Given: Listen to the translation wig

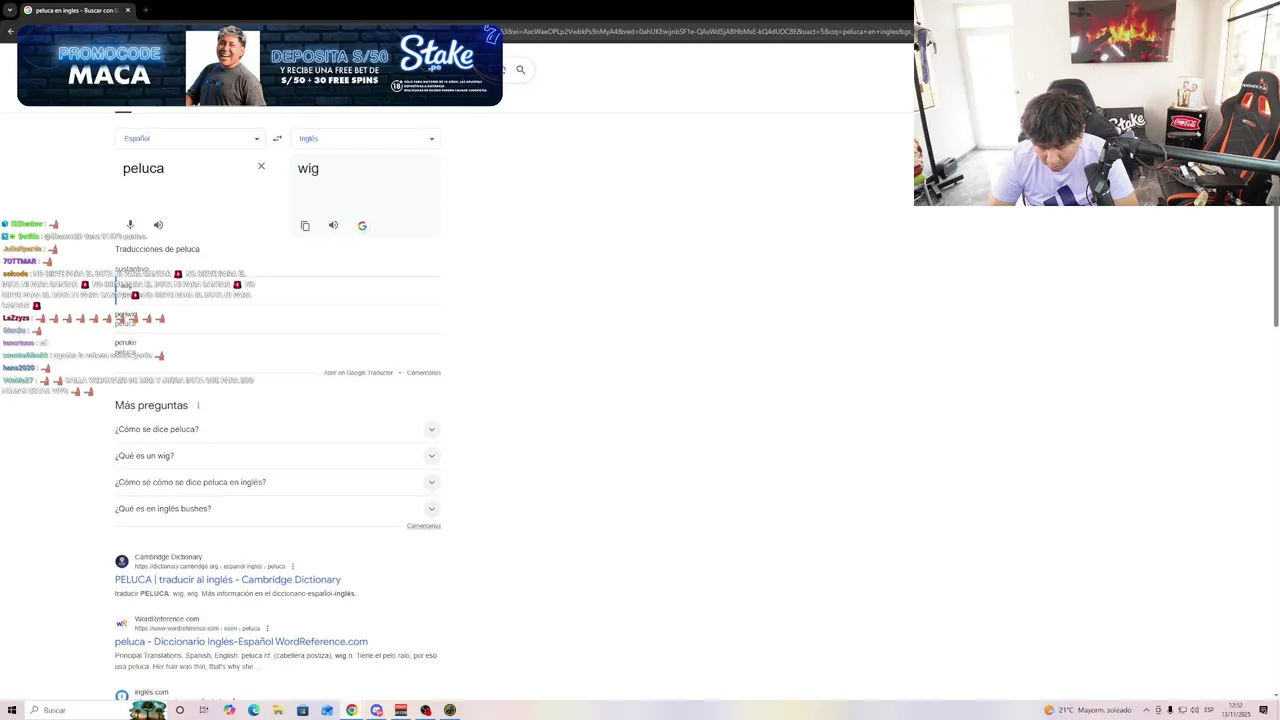Looking at the screenshot, I should click(333, 225).
